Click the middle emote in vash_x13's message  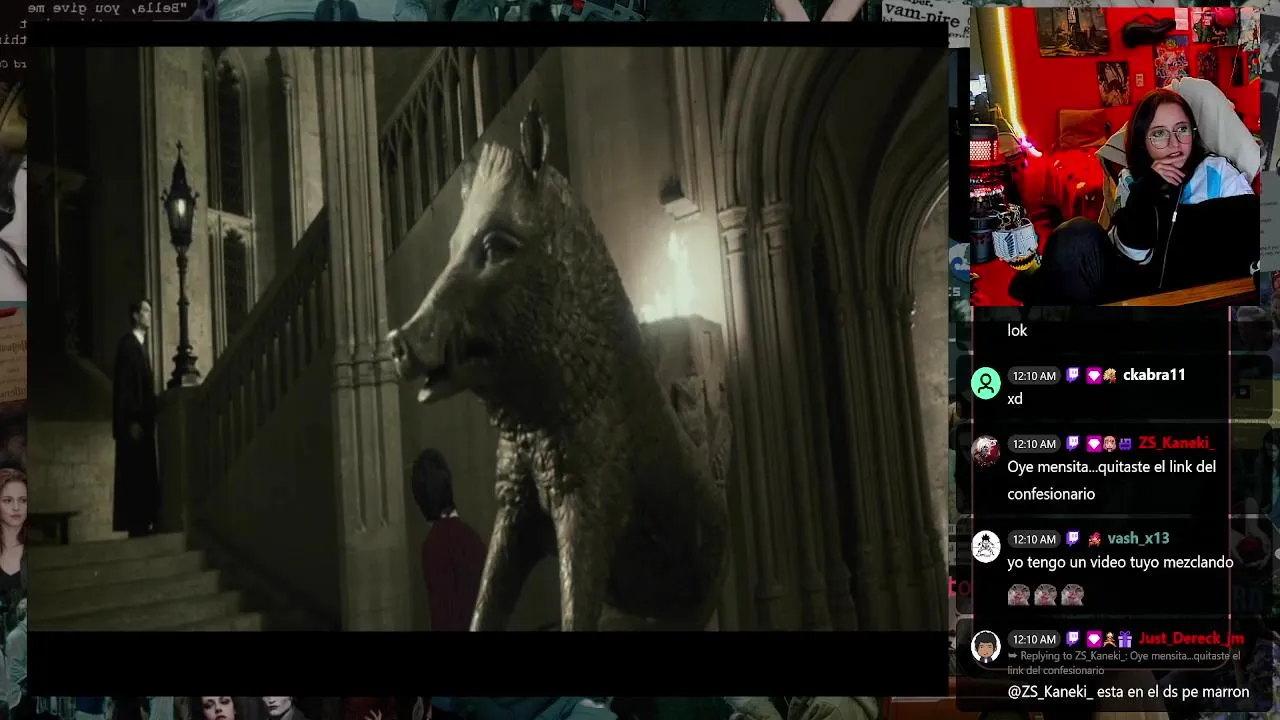coord(1045,595)
